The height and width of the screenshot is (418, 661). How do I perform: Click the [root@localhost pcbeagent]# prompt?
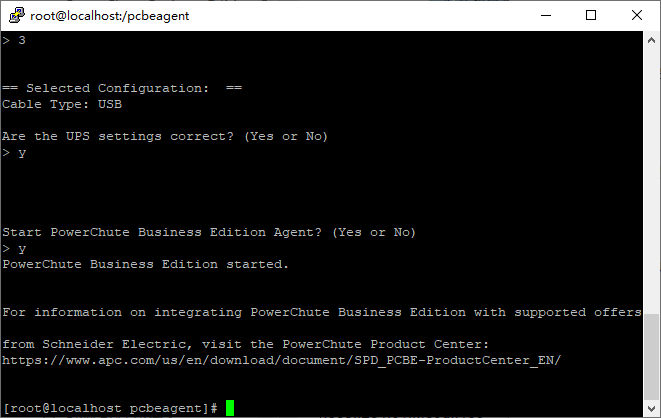pos(110,408)
